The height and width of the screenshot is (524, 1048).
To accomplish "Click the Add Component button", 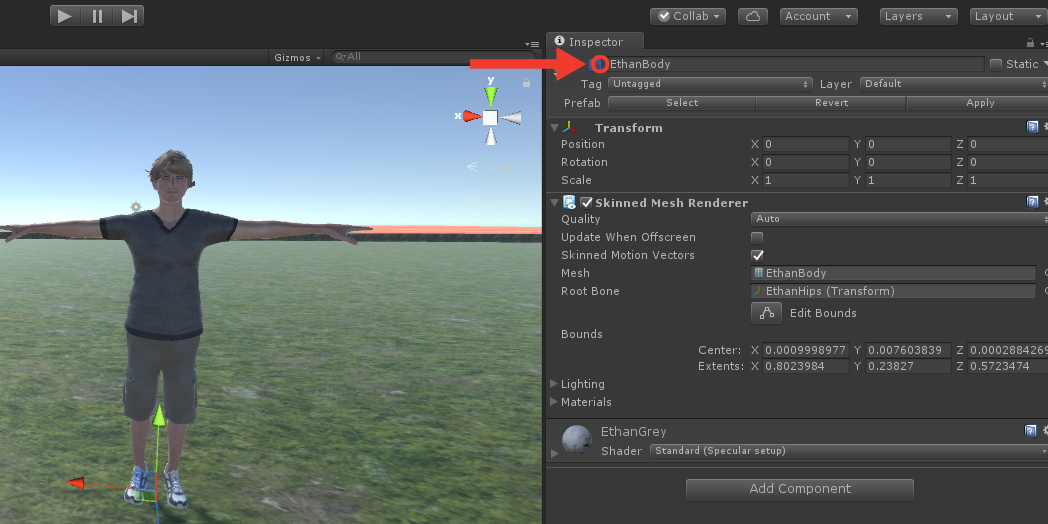I will (x=799, y=489).
